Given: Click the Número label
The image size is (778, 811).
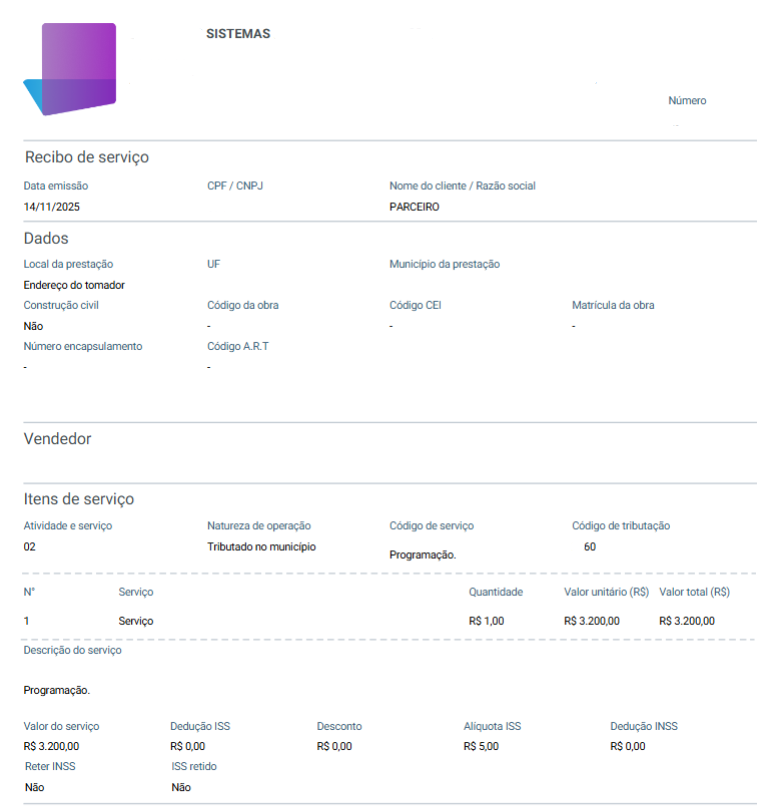Looking at the screenshot, I should 687,100.
